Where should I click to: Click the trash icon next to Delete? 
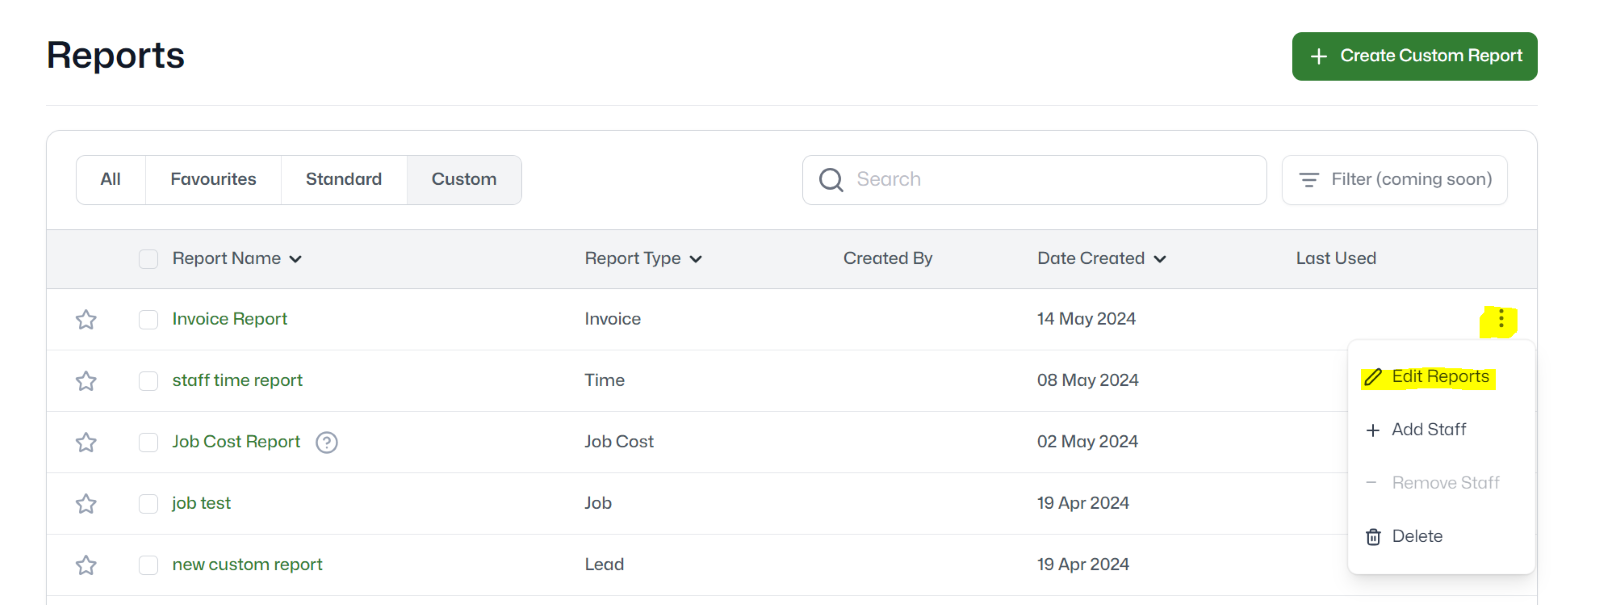[1373, 537]
